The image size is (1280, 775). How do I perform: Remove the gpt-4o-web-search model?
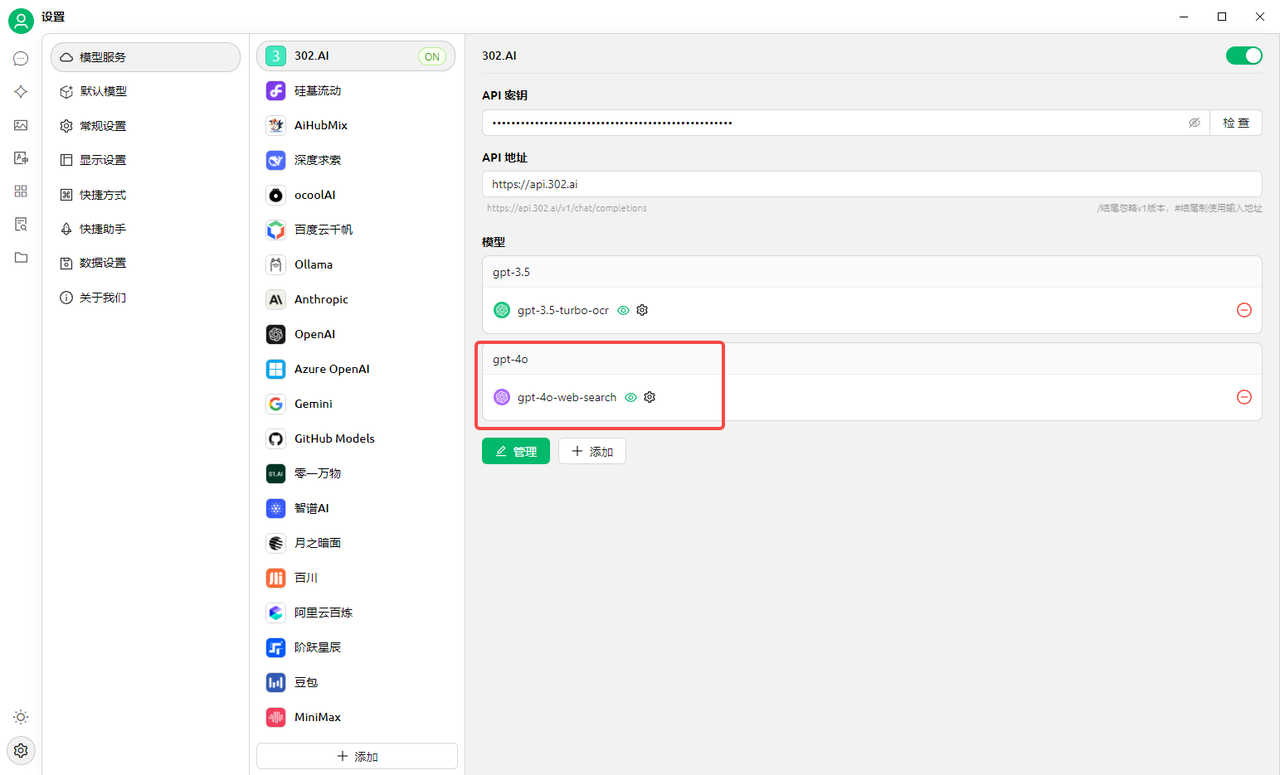click(1244, 397)
